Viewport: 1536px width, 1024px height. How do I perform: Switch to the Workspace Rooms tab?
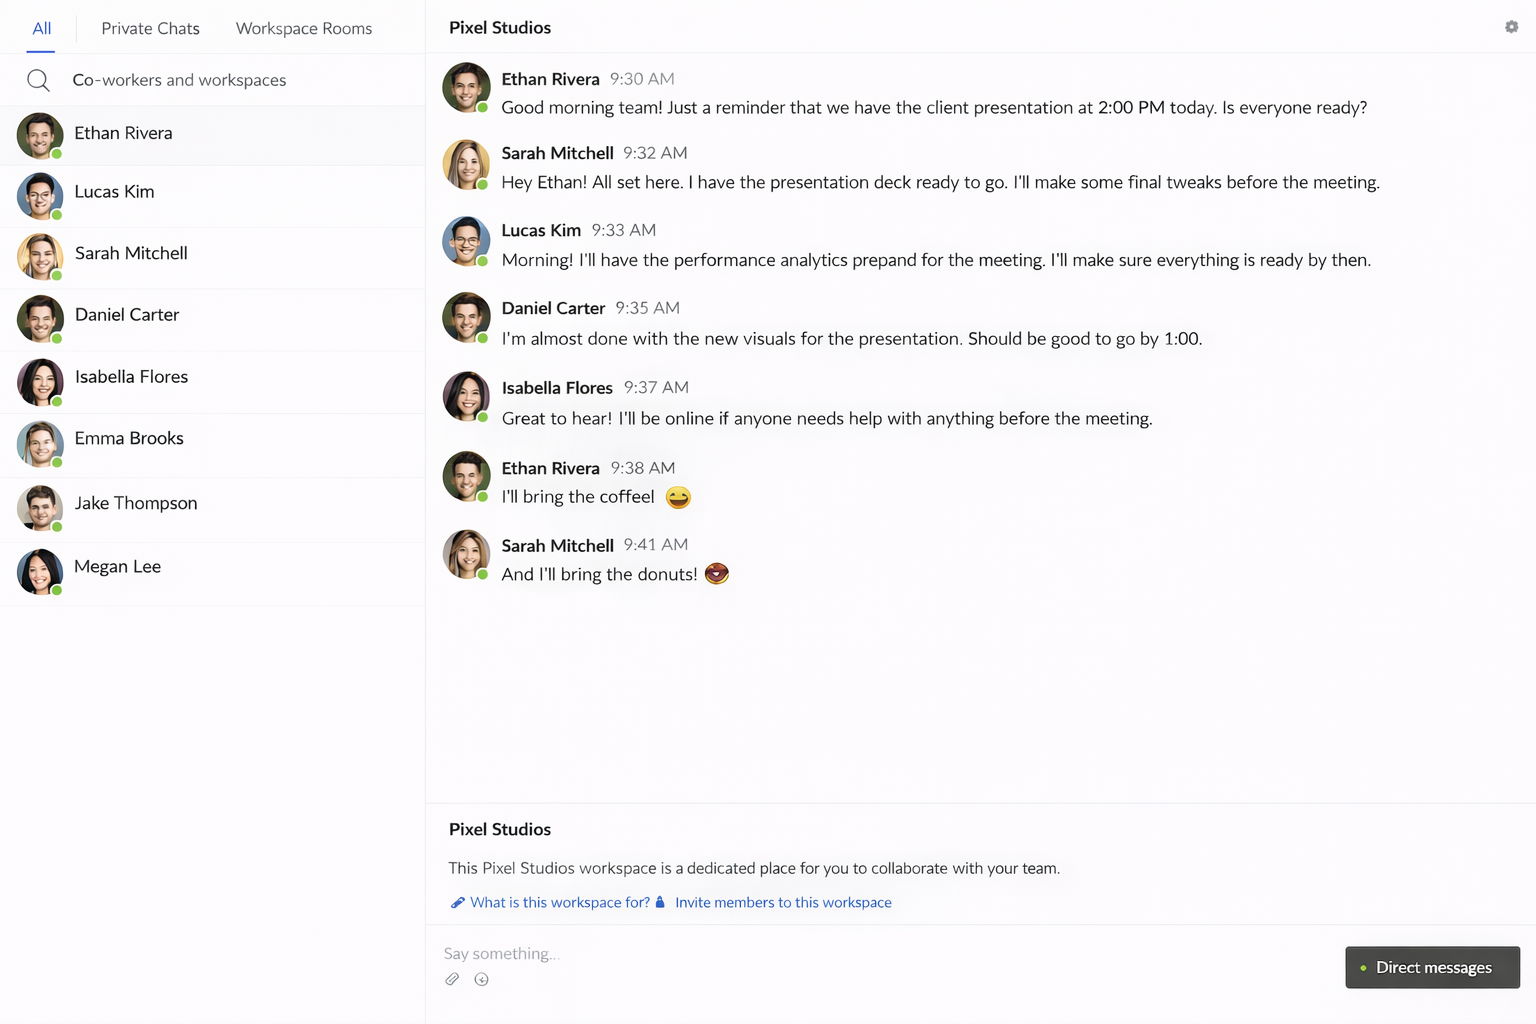(x=304, y=28)
